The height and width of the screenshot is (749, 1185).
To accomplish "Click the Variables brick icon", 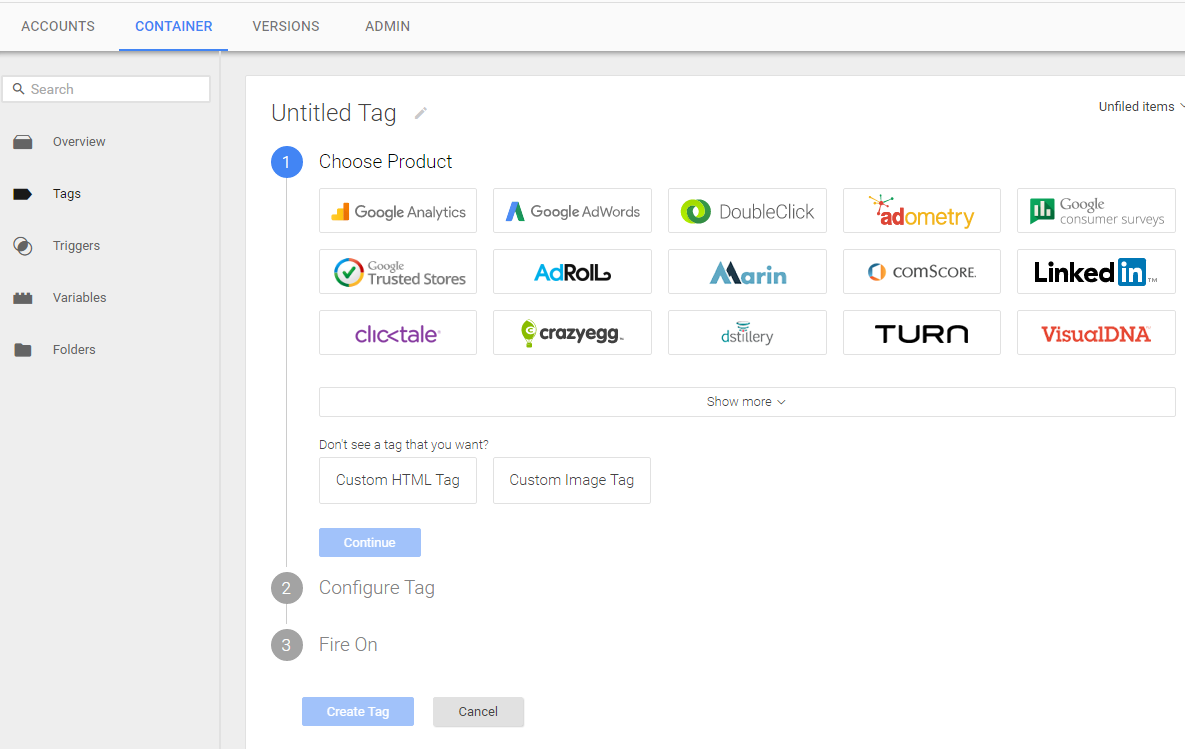I will click(x=23, y=298).
